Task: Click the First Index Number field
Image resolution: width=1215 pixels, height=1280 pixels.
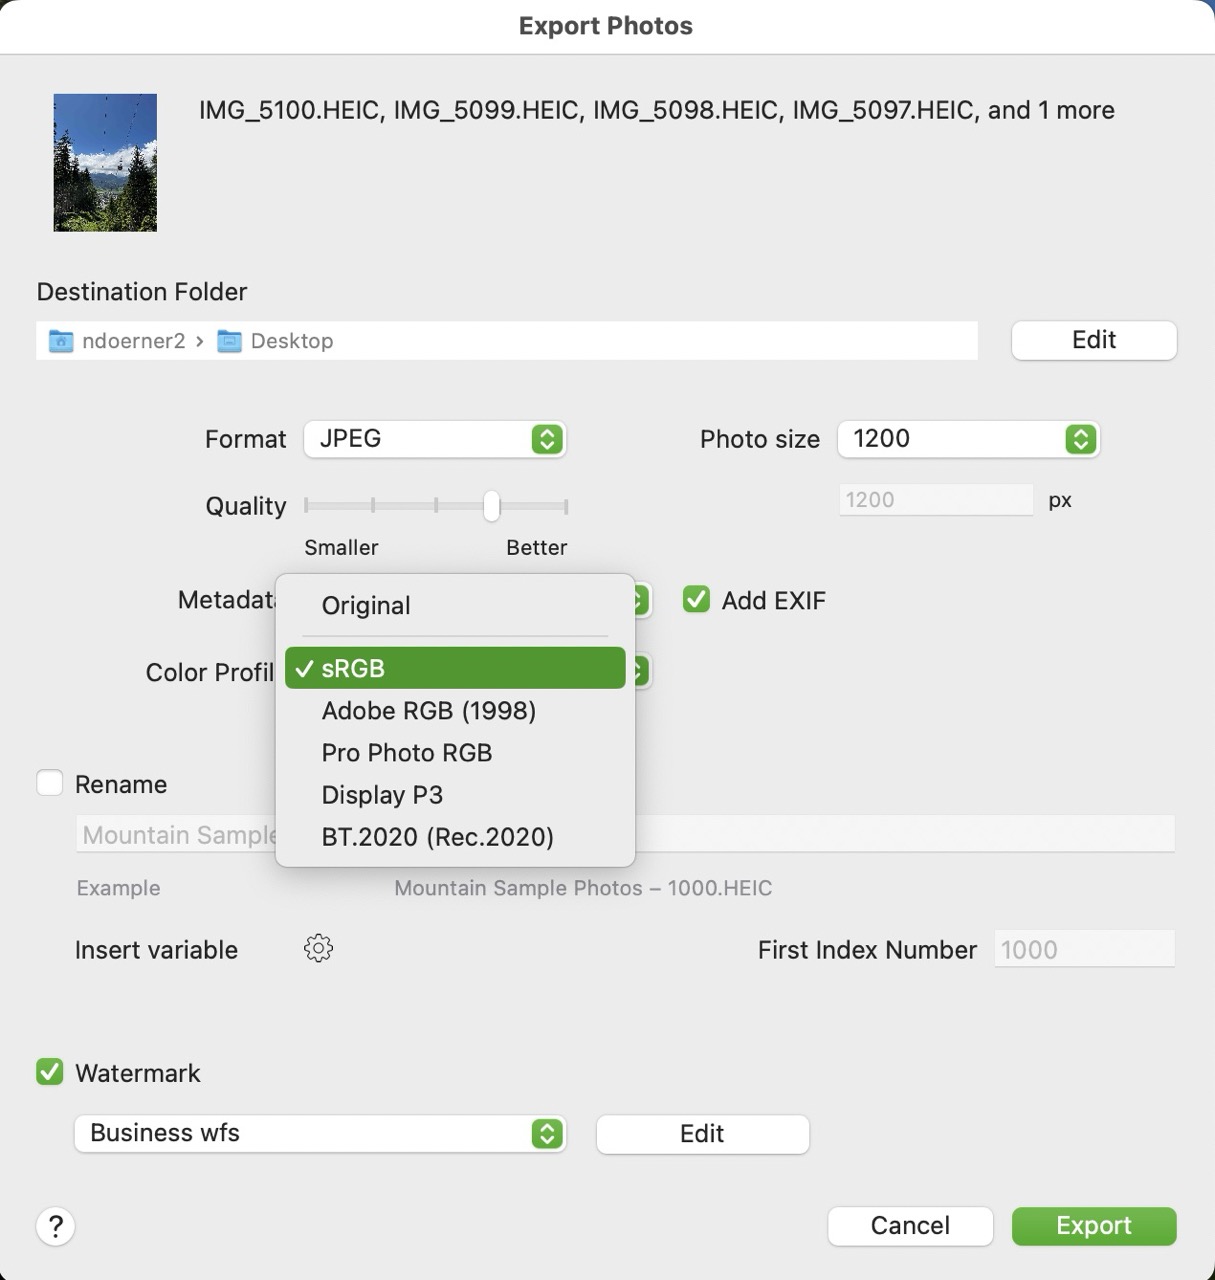Action: (x=1084, y=949)
